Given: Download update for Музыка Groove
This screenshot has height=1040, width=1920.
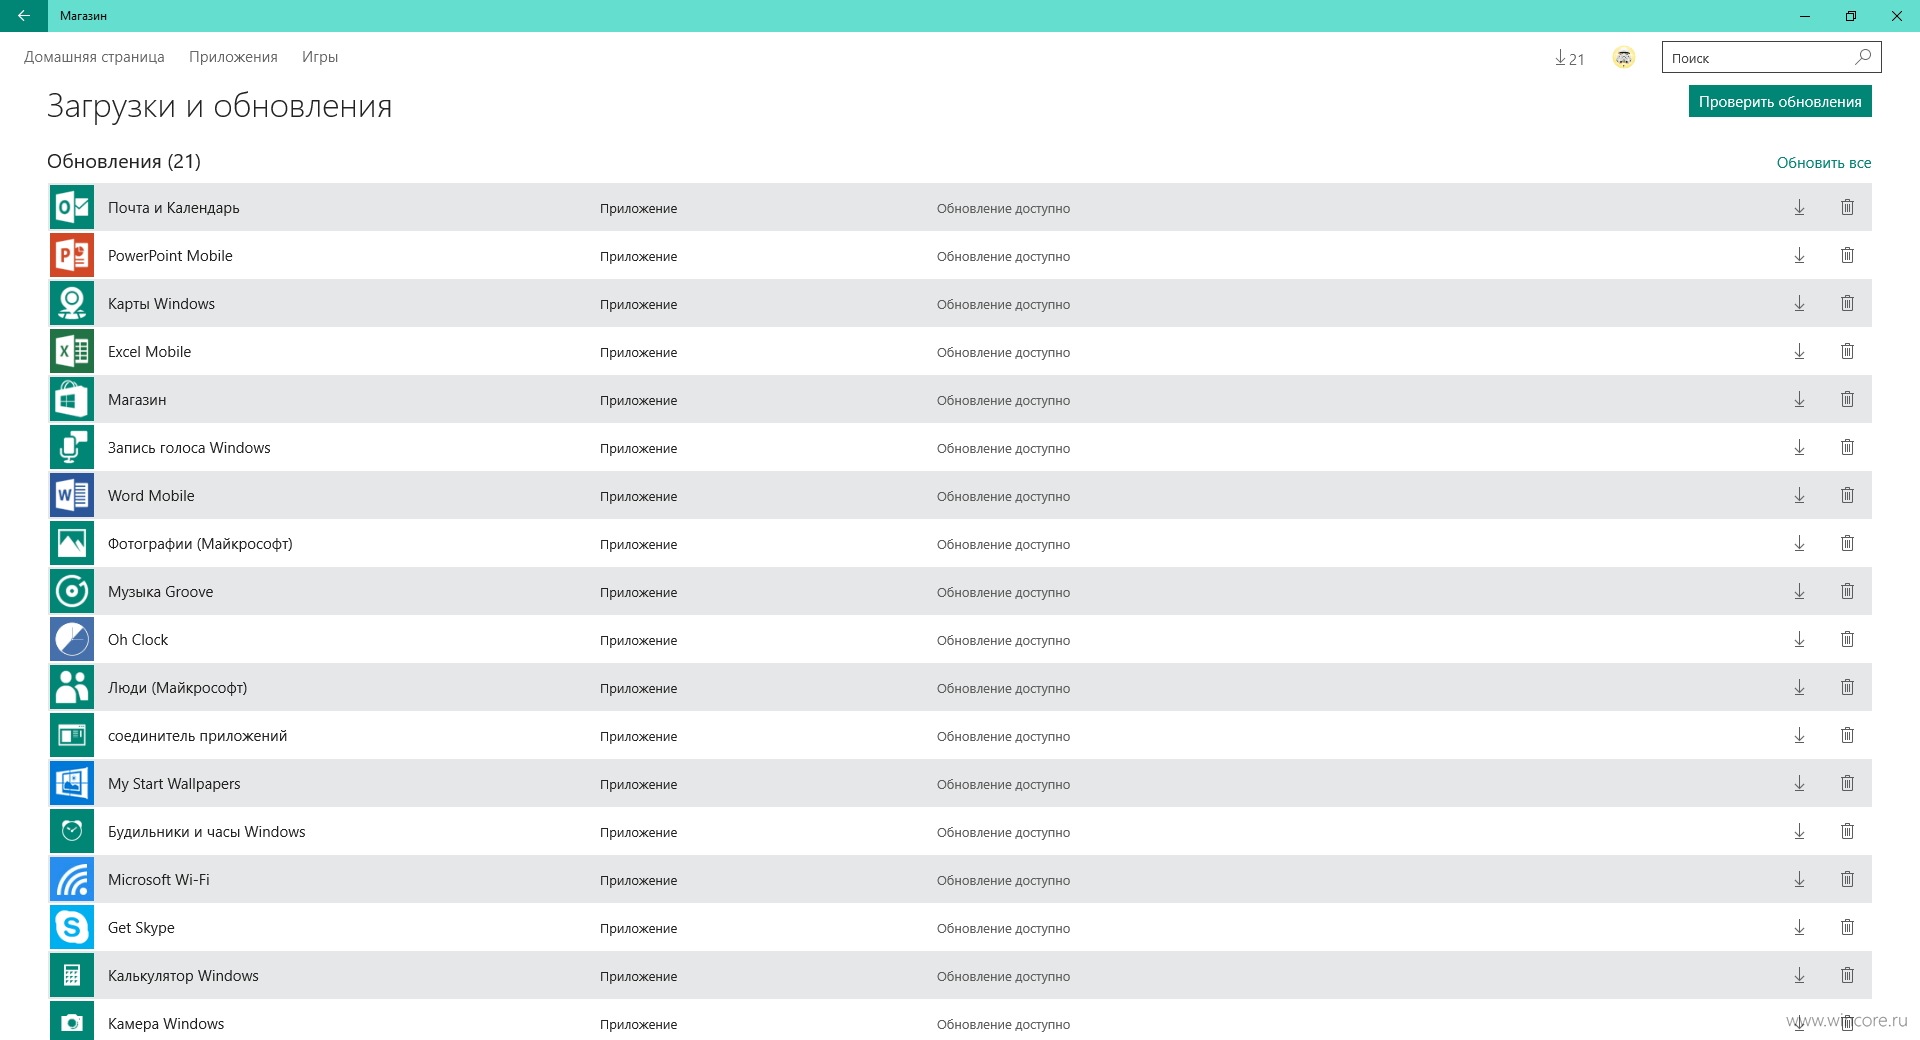Looking at the screenshot, I should pos(1799,591).
